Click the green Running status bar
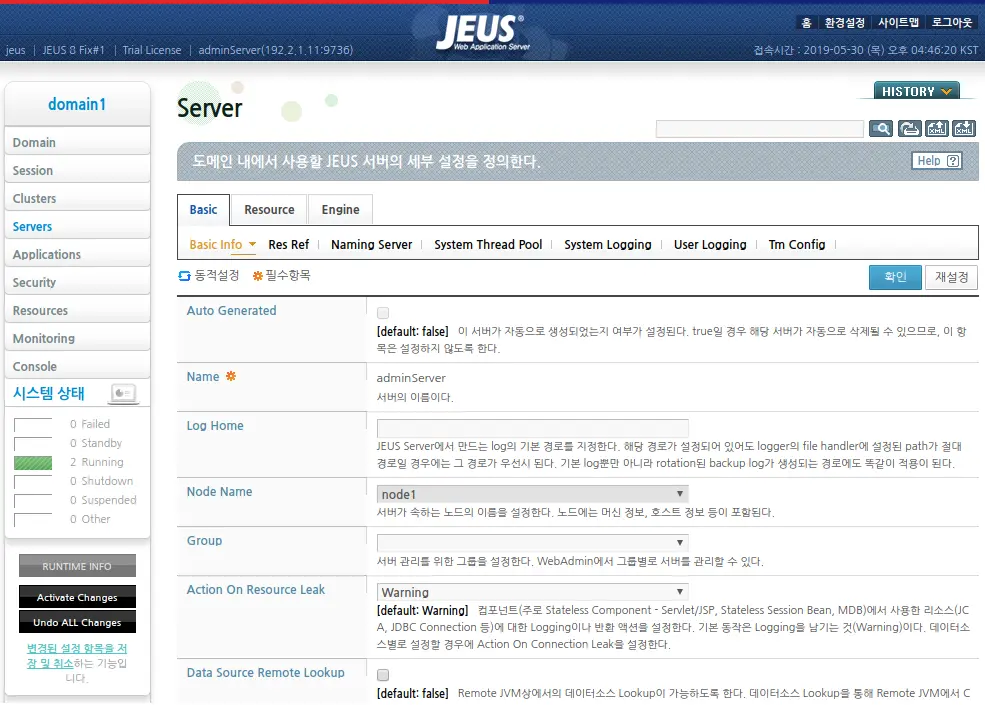Viewport: 985px width, 705px height. (33, 462)
